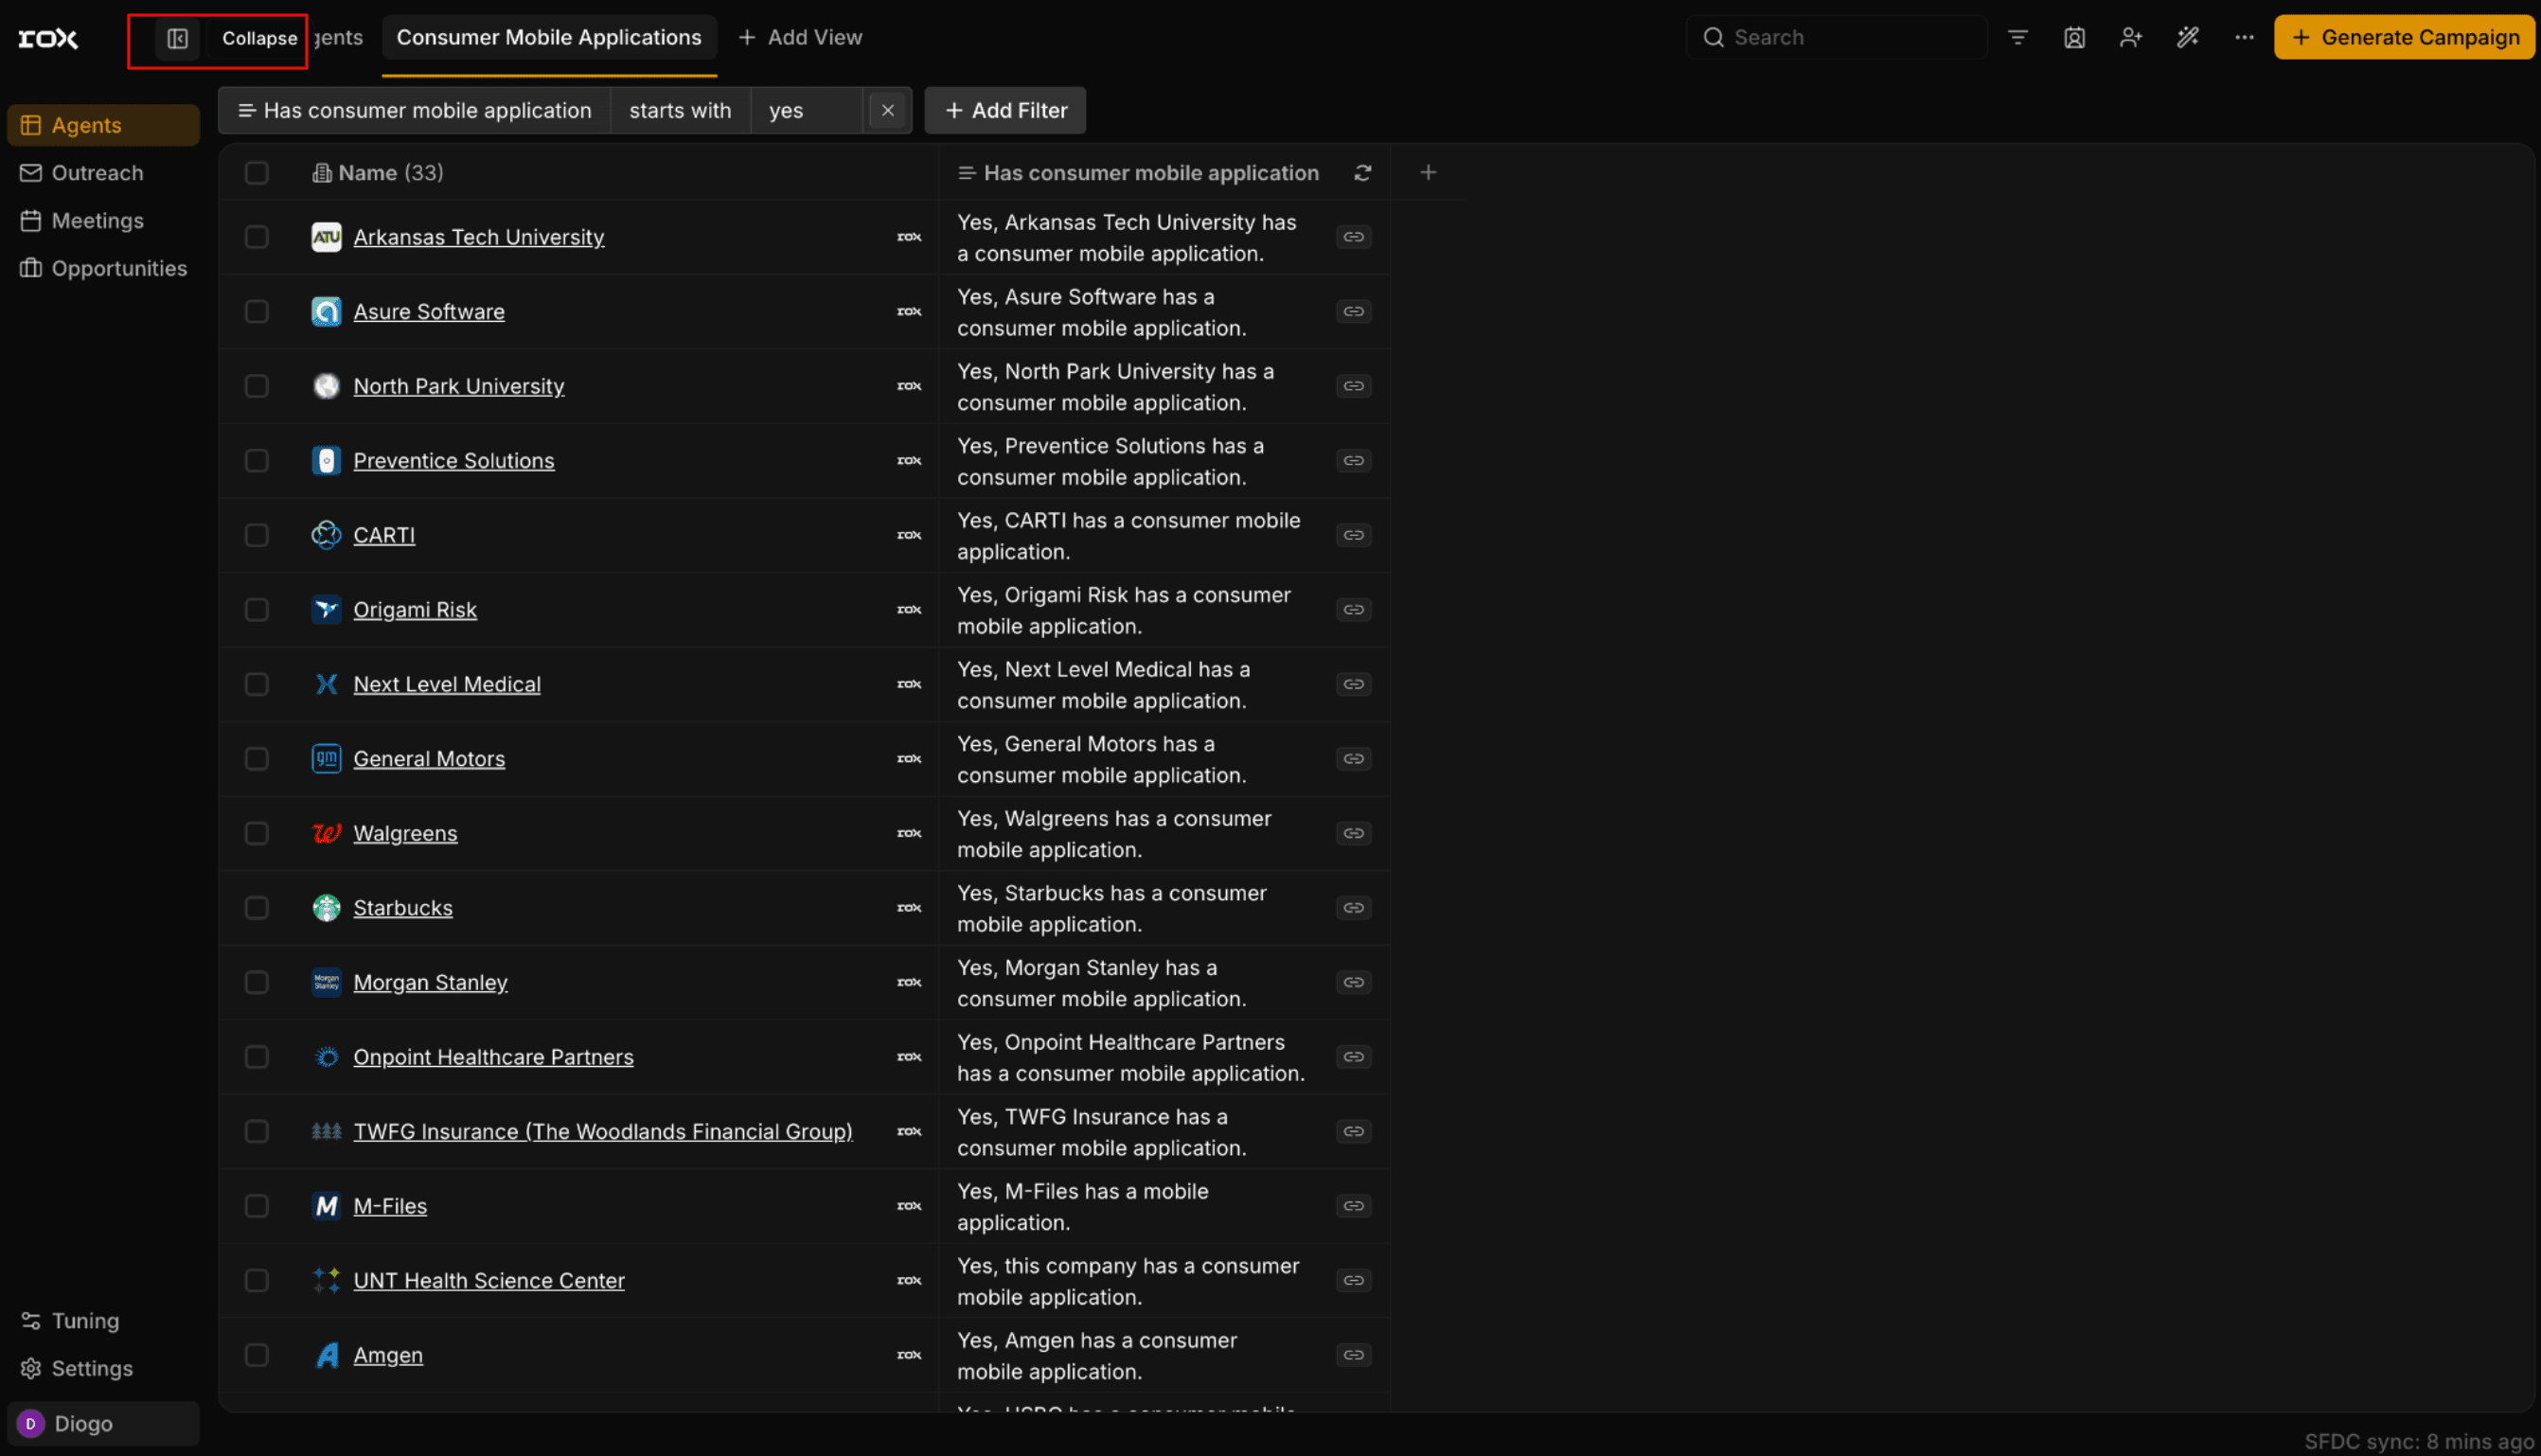Open the three-dots more options menu
This screenshot has width=2541, height=1456.
click(x=2244, y=38)
